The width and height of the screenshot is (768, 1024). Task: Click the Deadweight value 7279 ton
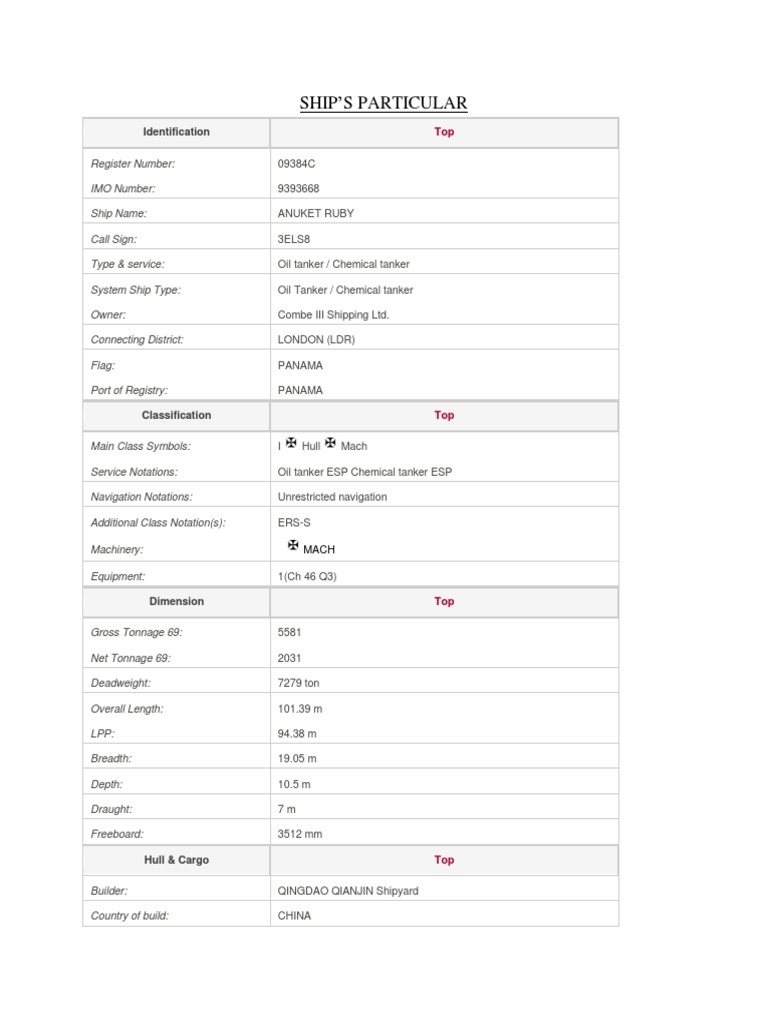(298, 683)
